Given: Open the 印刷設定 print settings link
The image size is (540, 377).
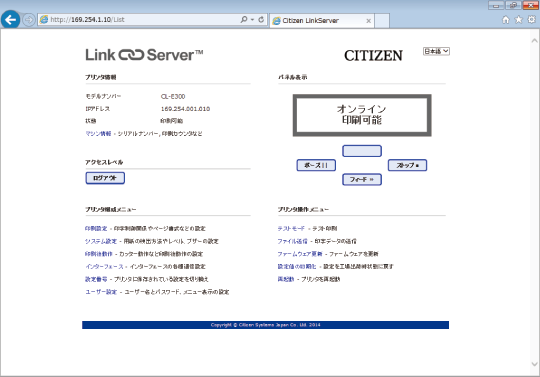Looking at the screenshot, I should coord(96,228).
